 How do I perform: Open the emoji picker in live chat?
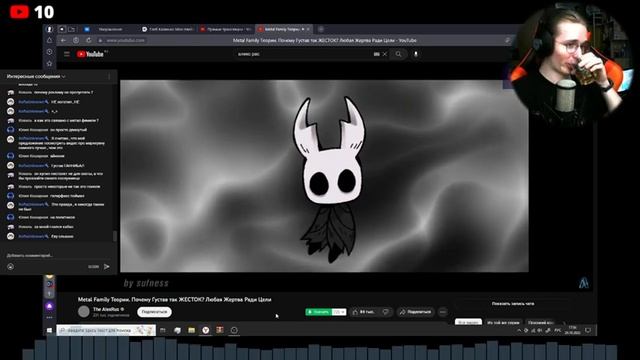(x=11, y=267)
